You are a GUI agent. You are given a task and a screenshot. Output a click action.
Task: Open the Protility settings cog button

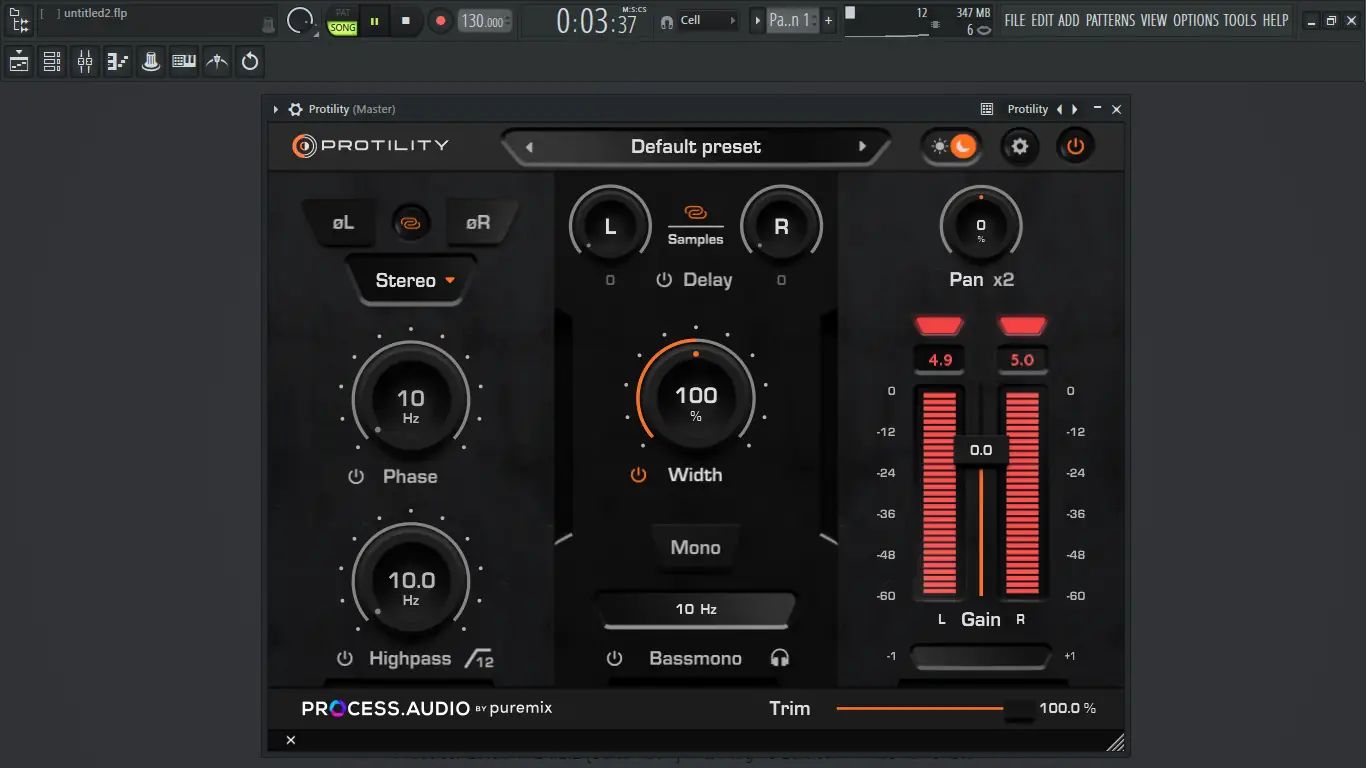coord(1020,147)
